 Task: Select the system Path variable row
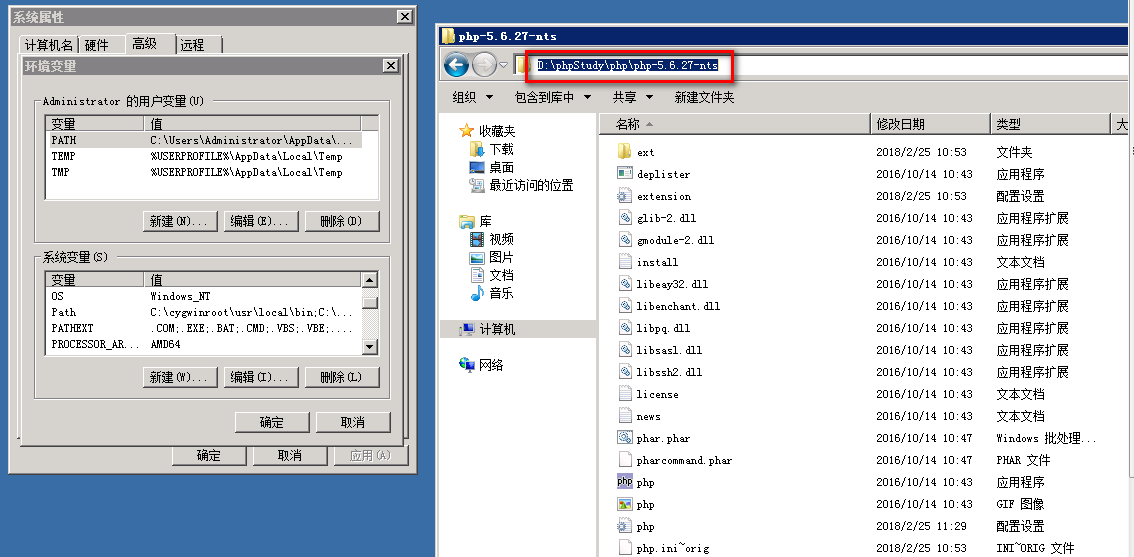click(204, 312)
